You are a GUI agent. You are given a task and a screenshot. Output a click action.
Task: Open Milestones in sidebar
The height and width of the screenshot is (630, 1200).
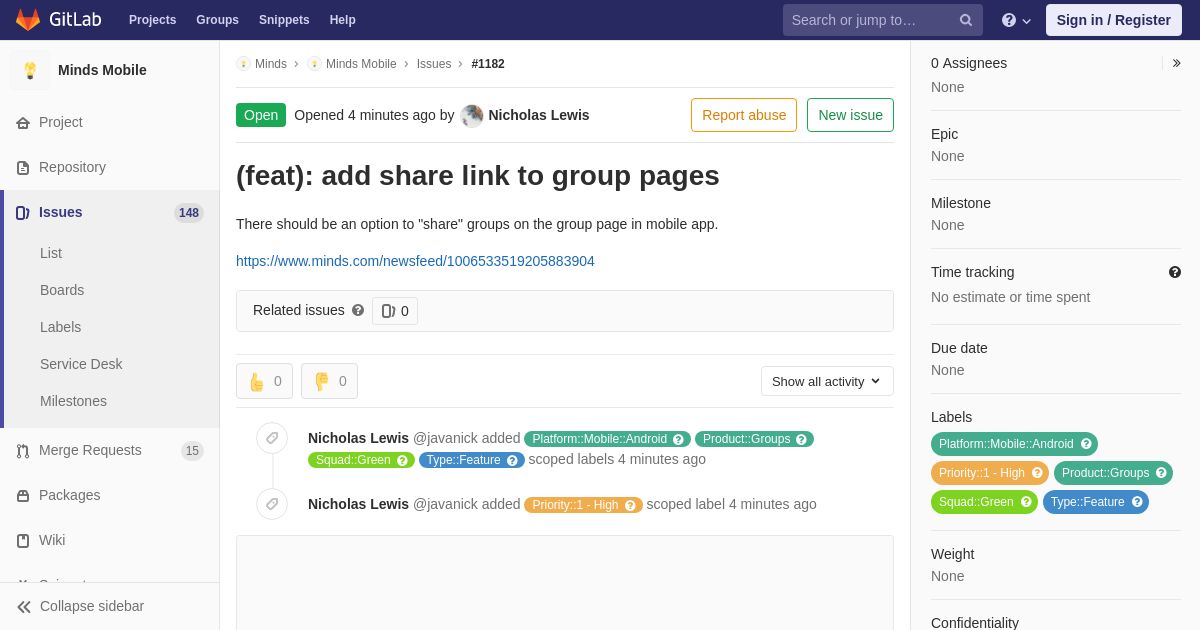[73, 401]
